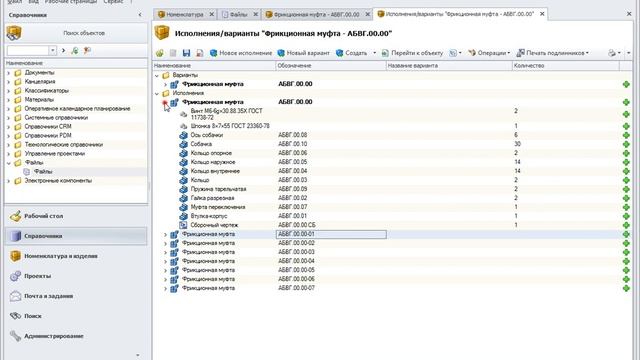Screen dimensions: 640x360
Task: Click Перейти к объекту button
Action: tap(412, 53)
